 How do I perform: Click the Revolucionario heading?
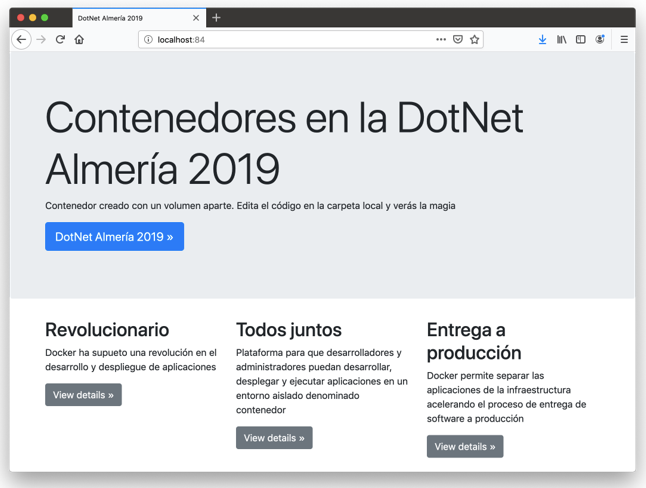pyautogui.click(x=107, y=330)
